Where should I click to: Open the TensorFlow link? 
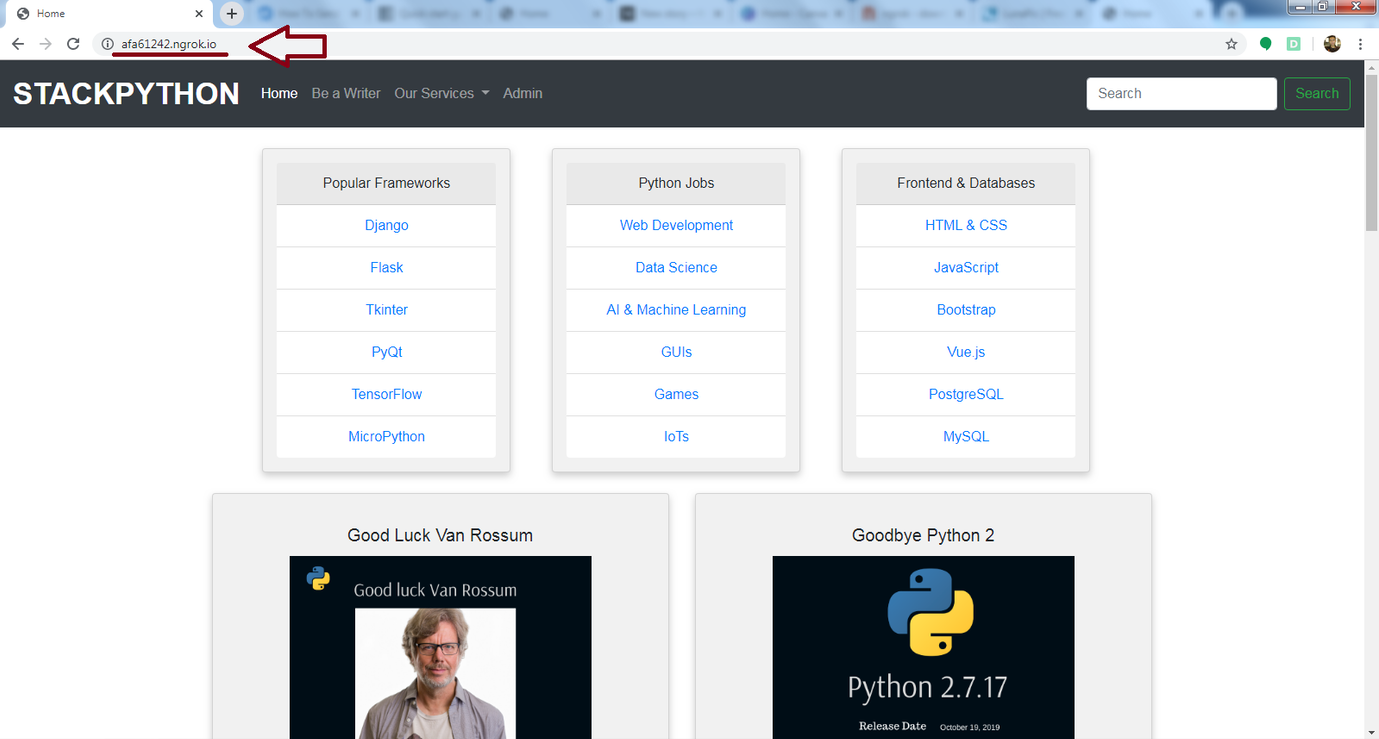pos(386,394)
